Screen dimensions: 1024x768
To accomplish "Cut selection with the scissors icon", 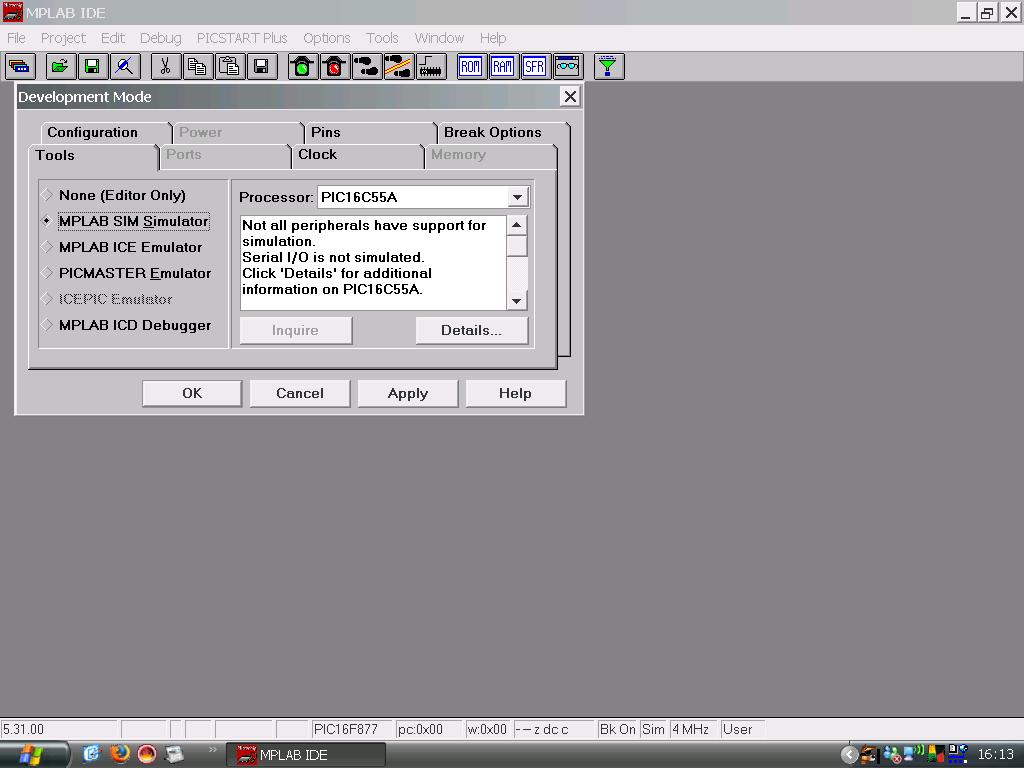I will click(165, 67).
